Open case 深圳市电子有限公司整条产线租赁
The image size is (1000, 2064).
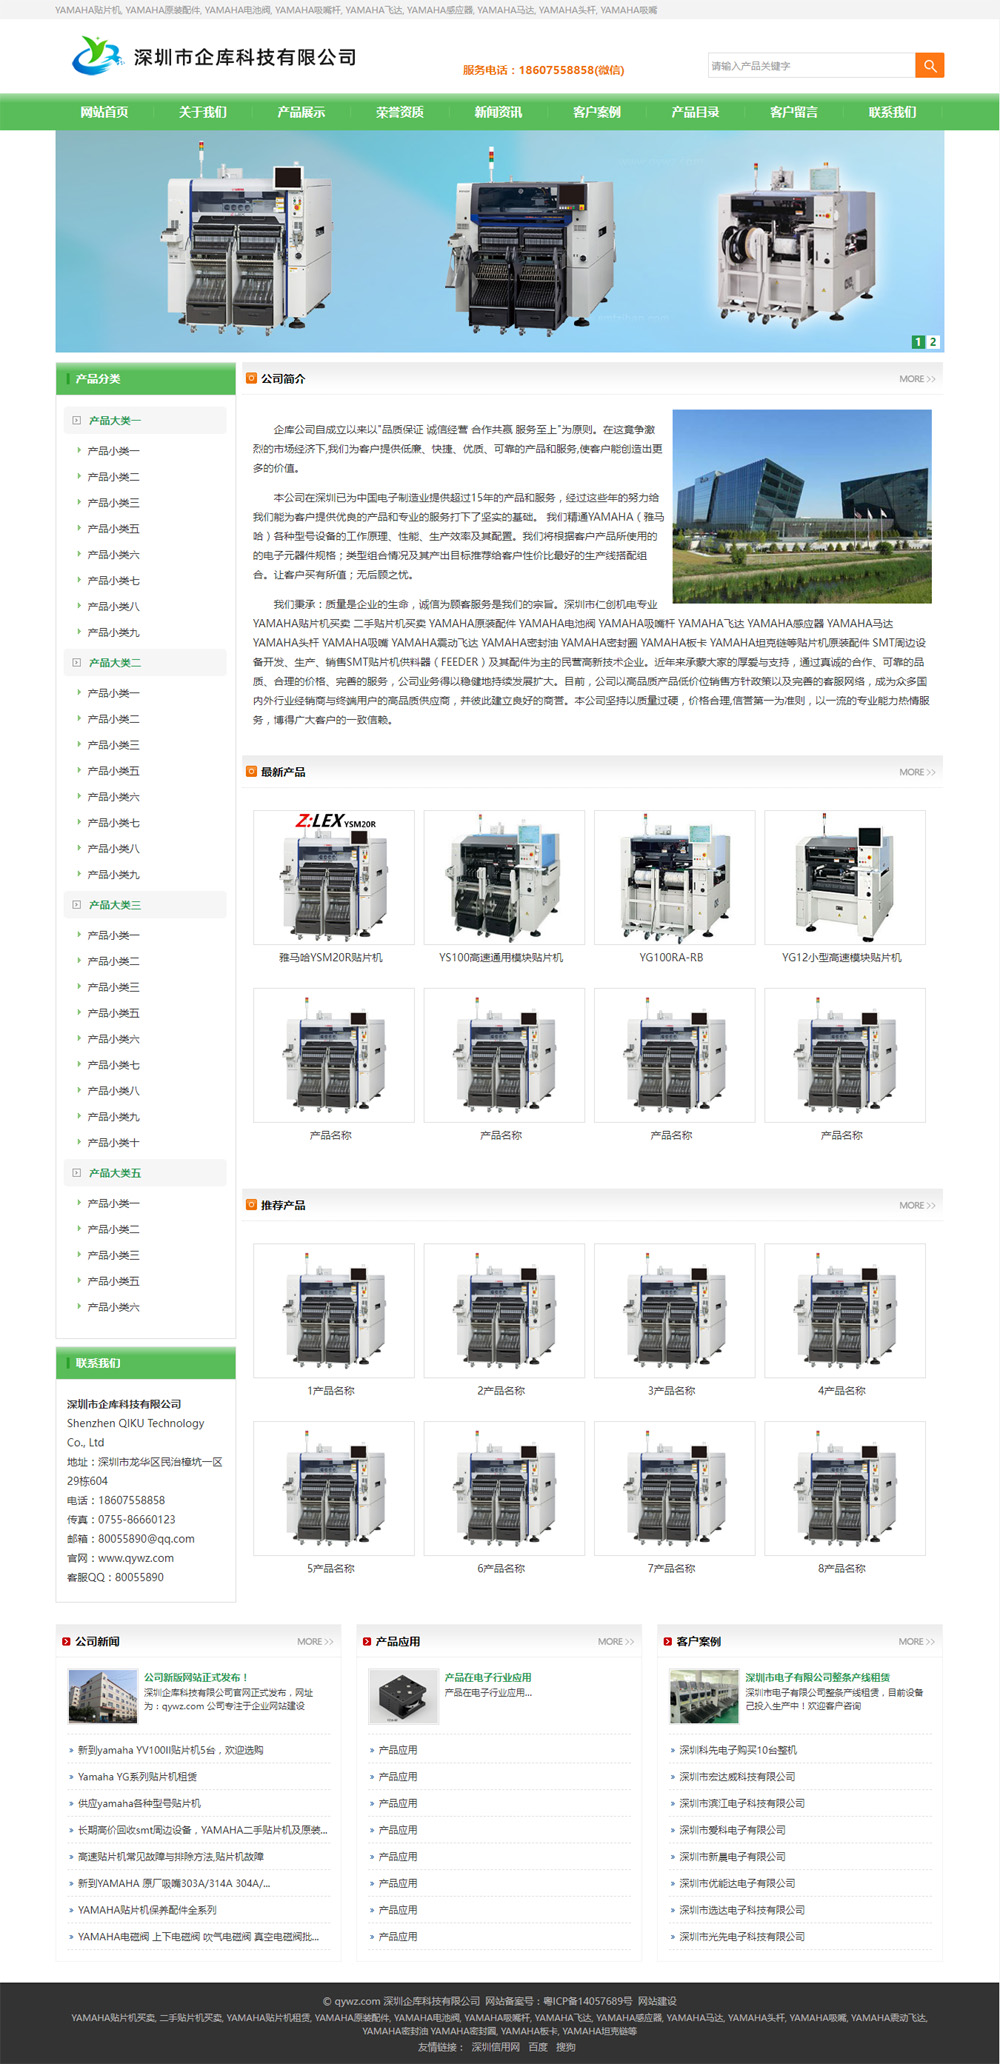click(817, 1677)
